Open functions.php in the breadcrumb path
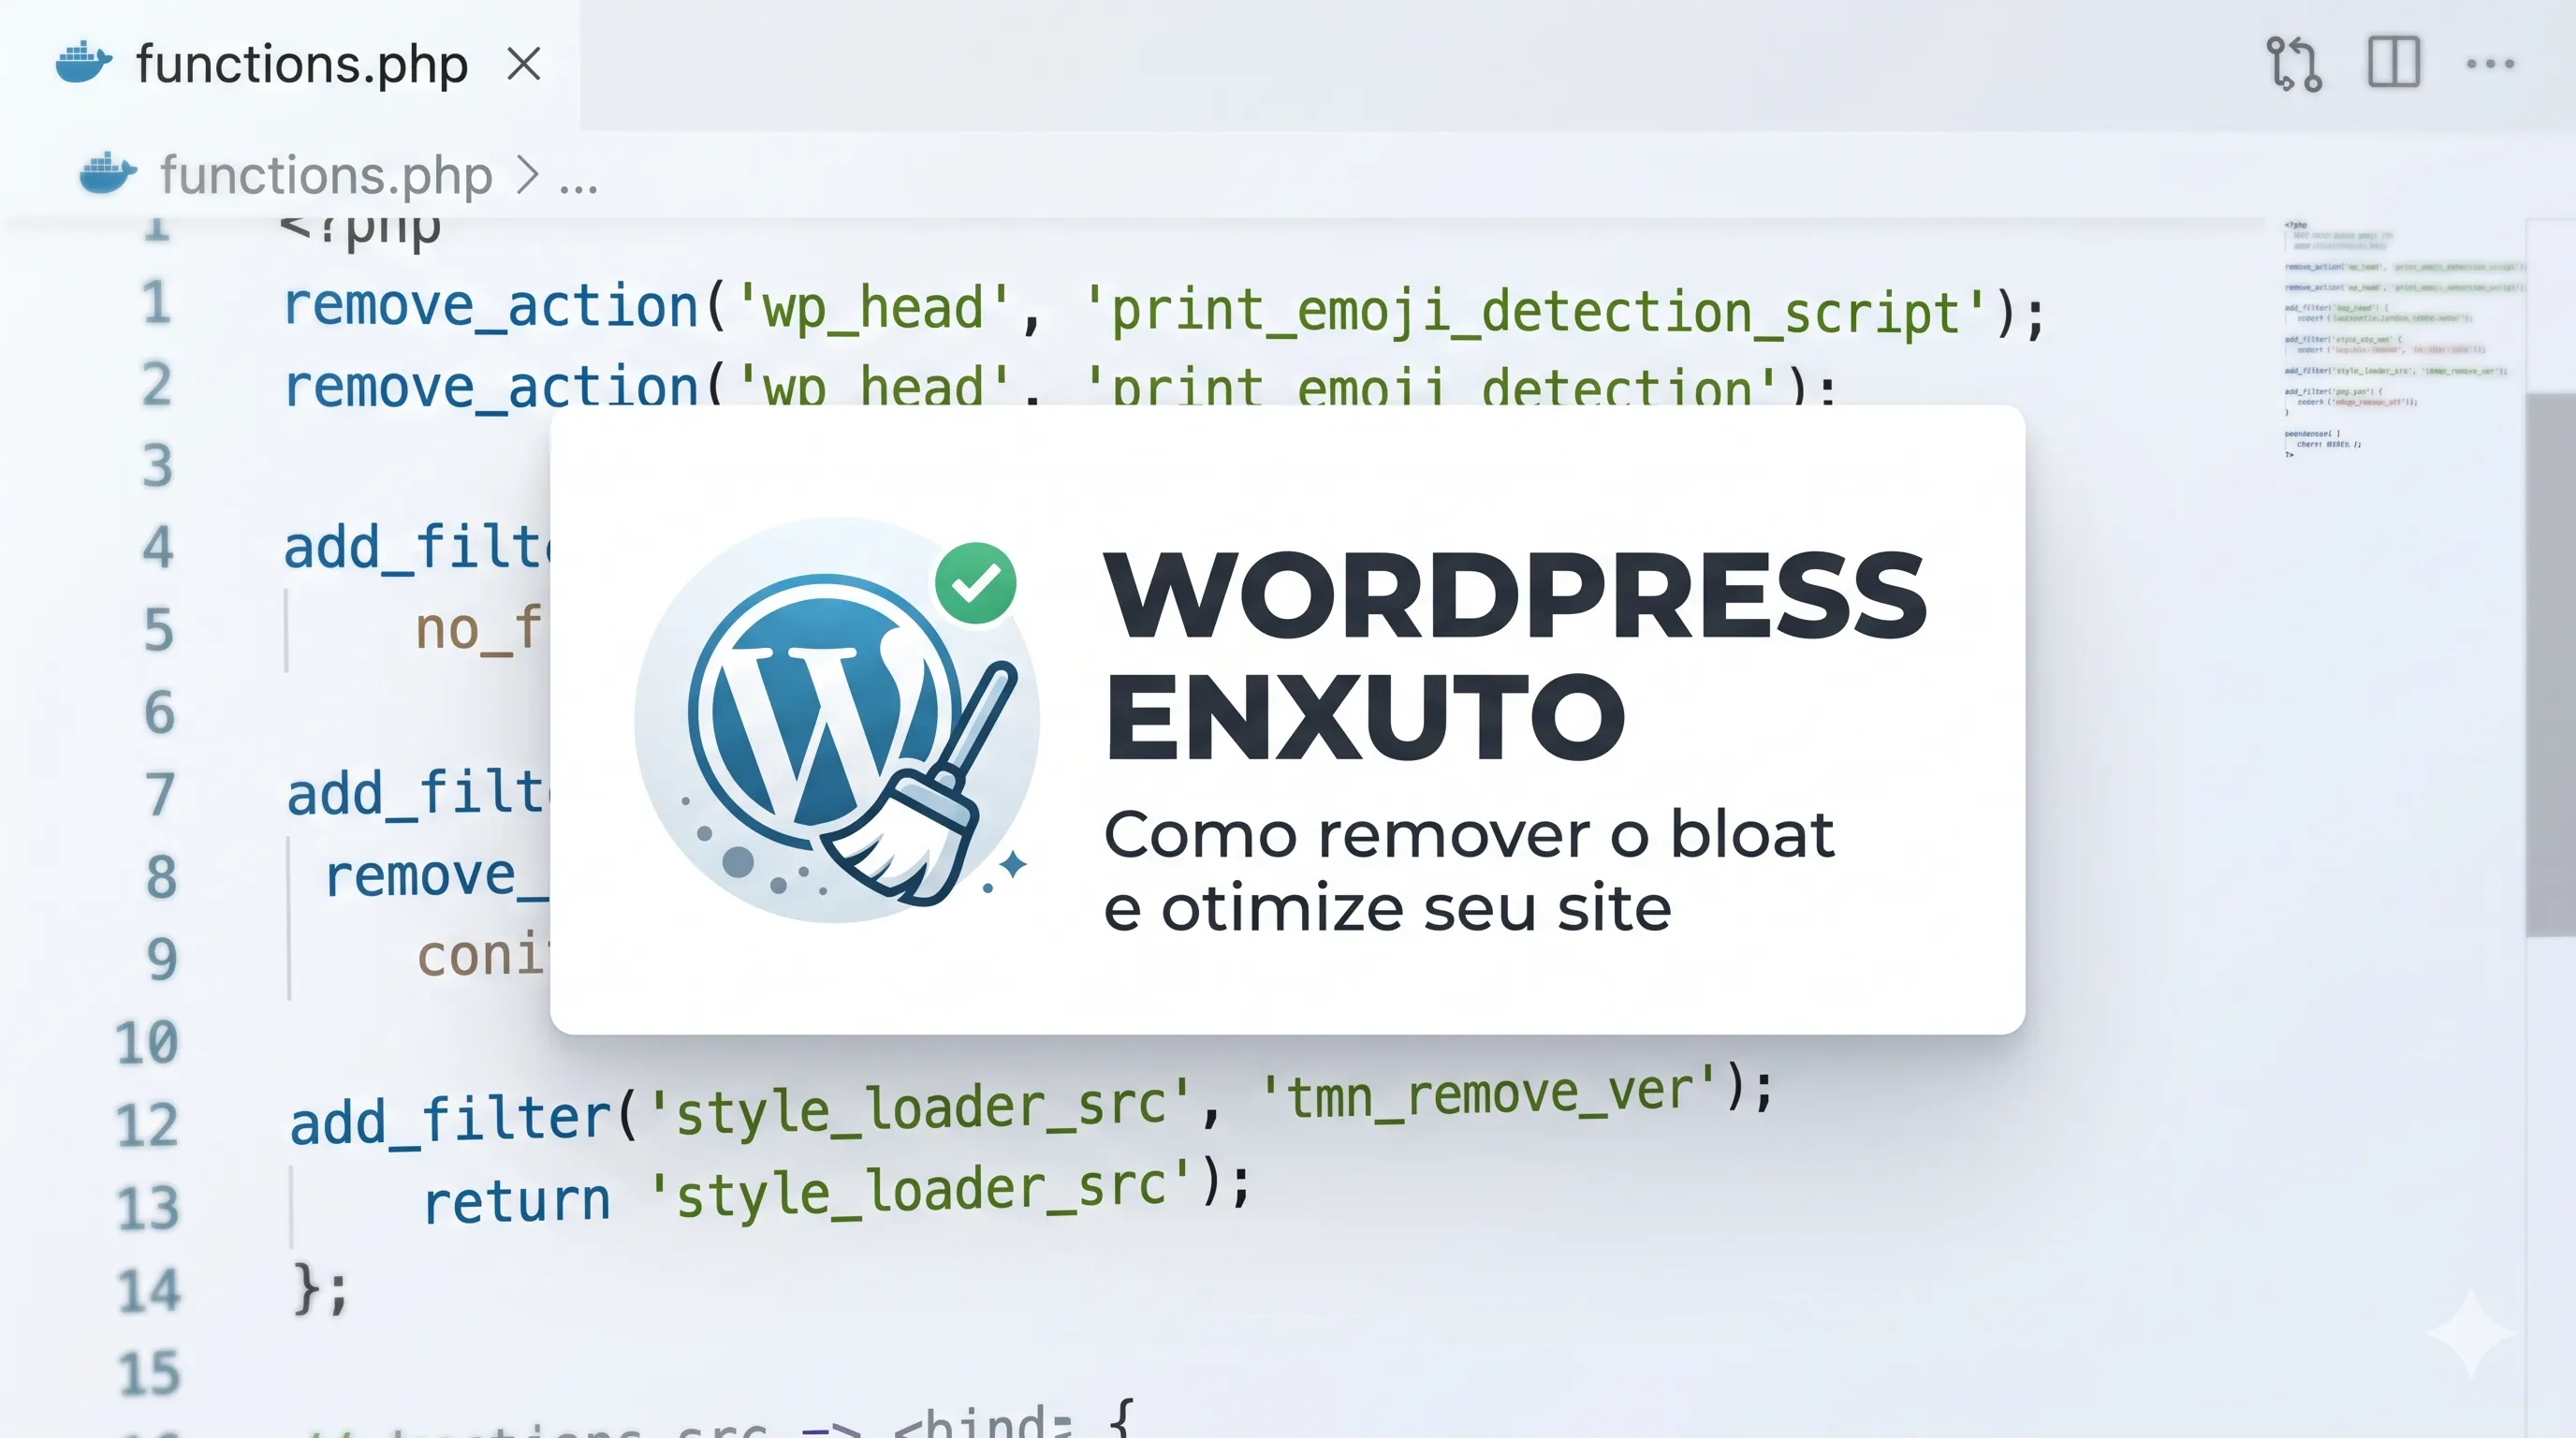The image size is (2576, 1438). coord(326,176)
